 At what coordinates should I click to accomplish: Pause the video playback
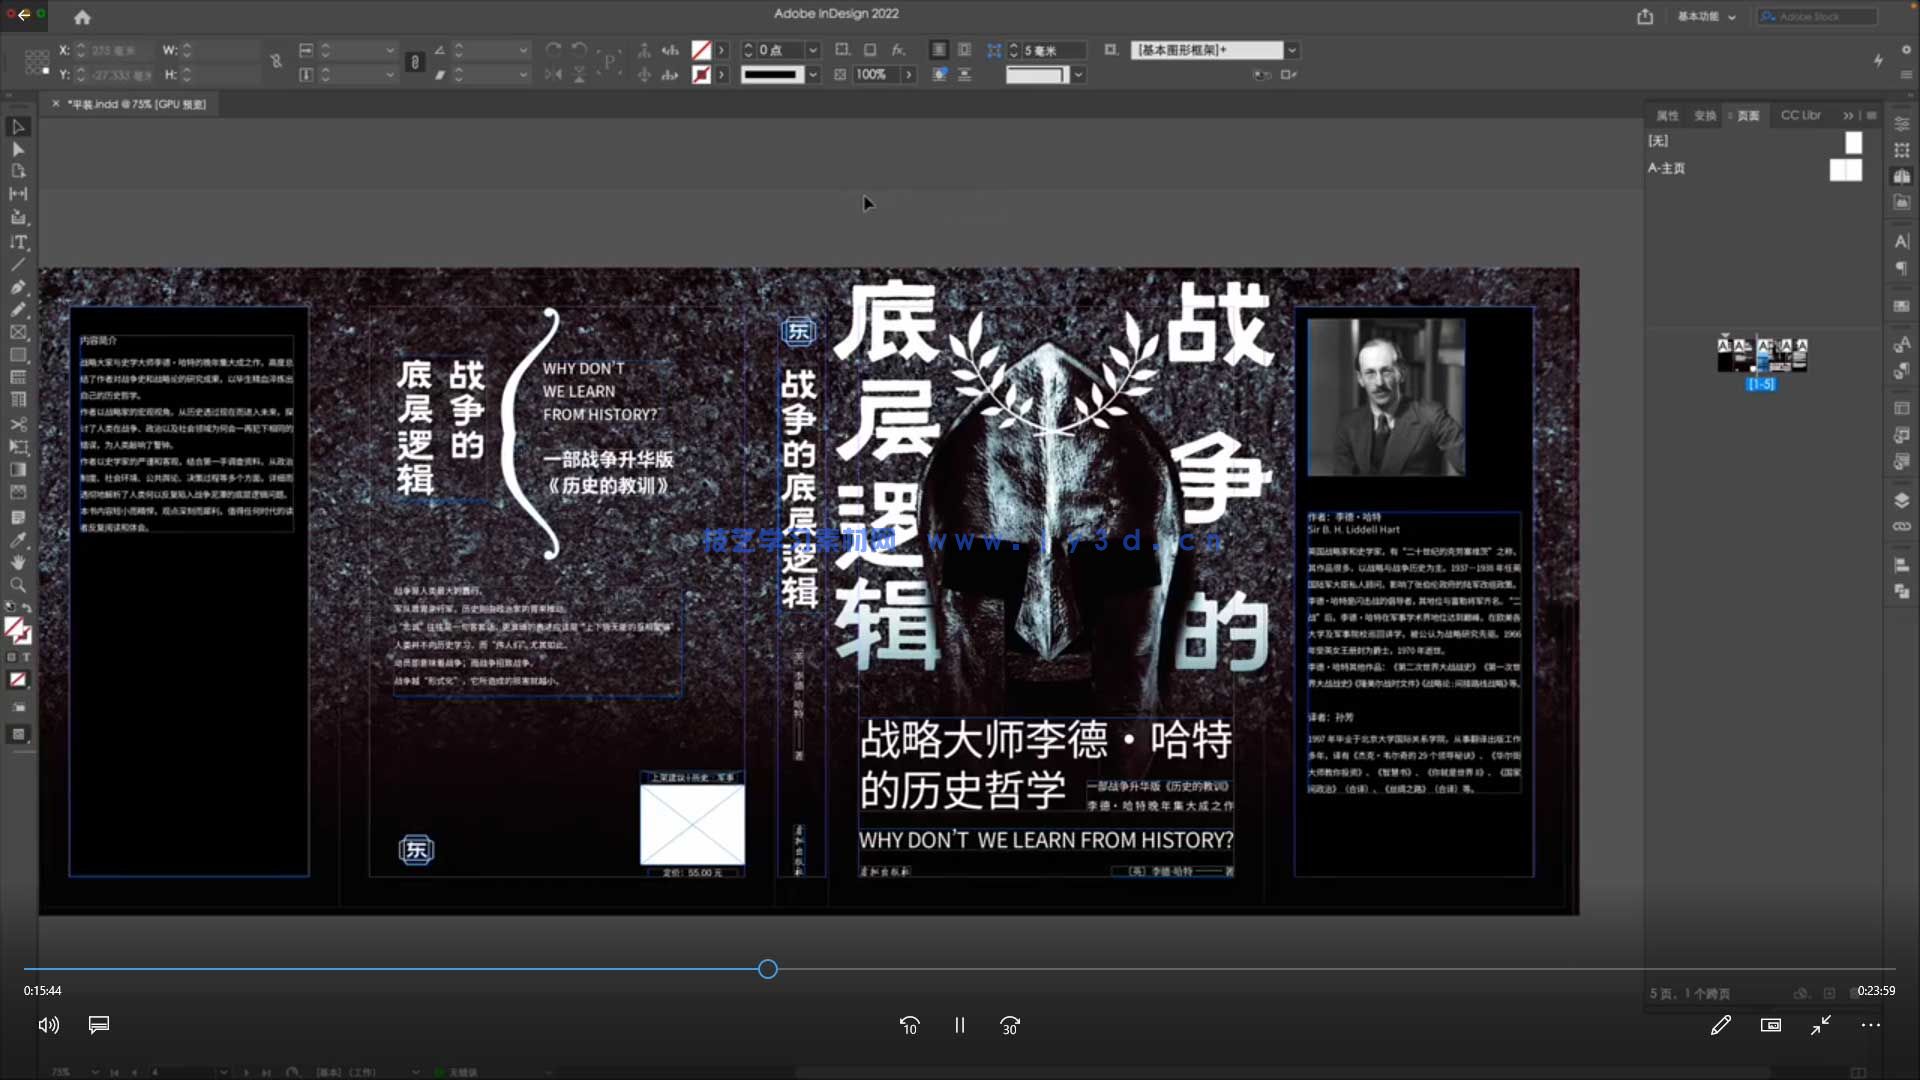(x=959, y=1025)
